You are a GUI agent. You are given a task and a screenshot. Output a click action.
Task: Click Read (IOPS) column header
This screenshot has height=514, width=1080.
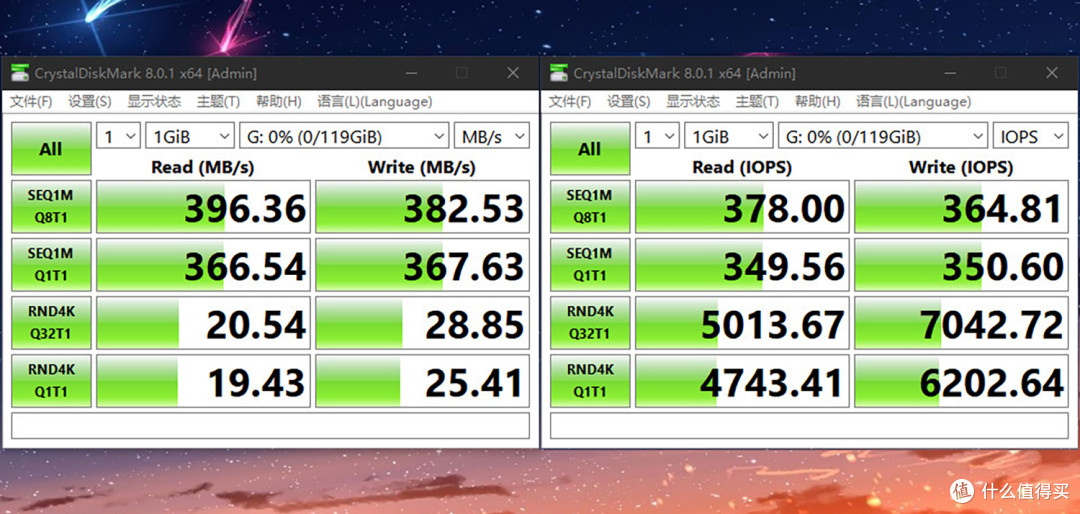click(x=741, y=167)
